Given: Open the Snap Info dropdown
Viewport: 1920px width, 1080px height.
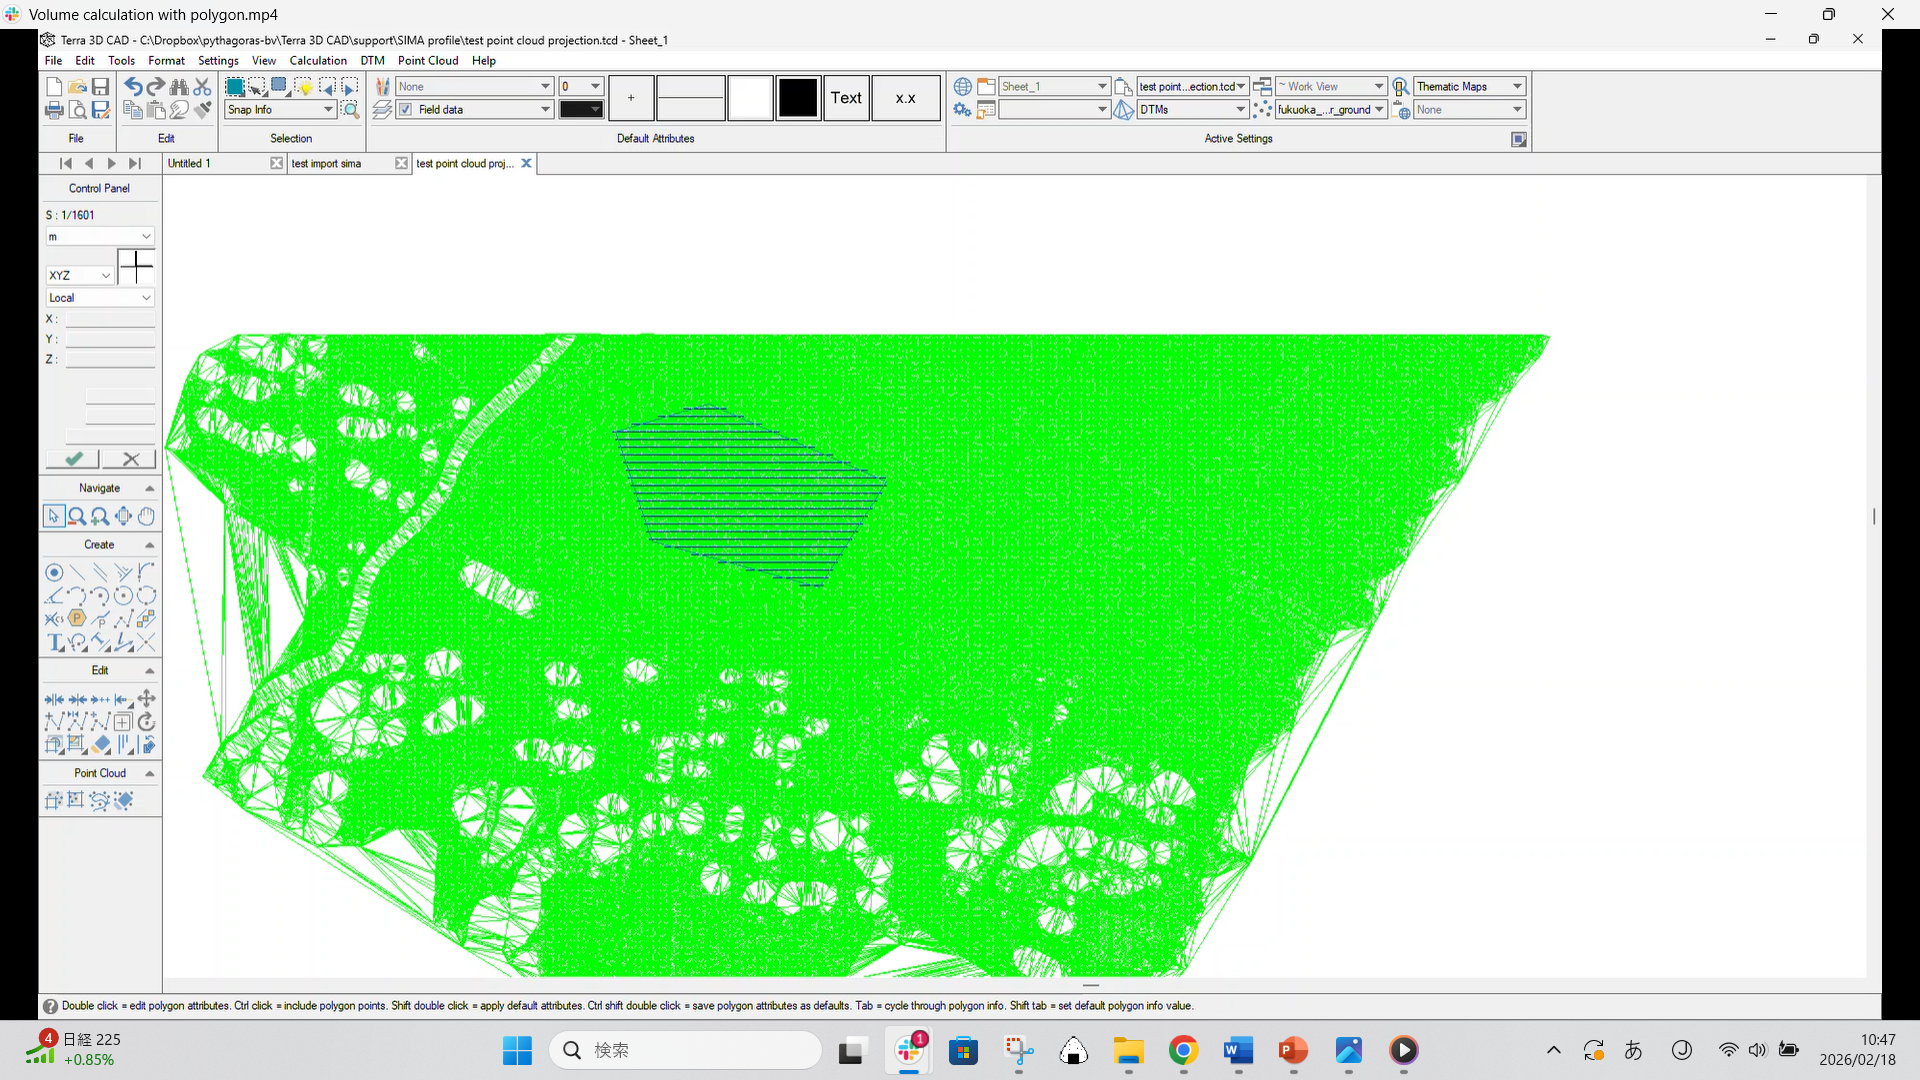Looking at the screenshot, I should [x=328, y=110].
